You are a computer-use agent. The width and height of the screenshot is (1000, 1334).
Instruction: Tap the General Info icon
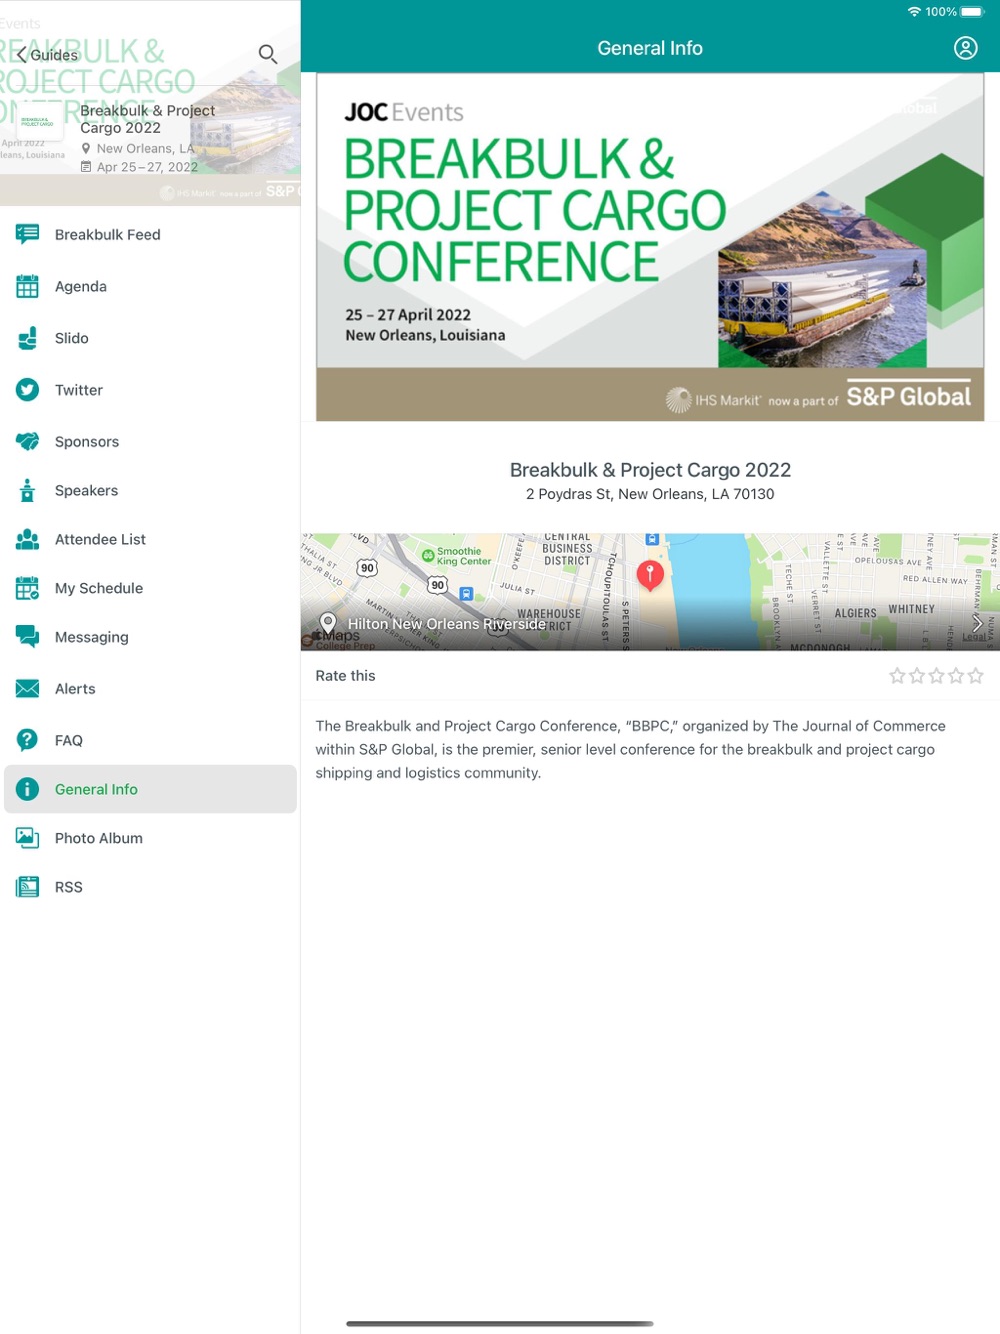pyautogui.click(x=27, y=789)
